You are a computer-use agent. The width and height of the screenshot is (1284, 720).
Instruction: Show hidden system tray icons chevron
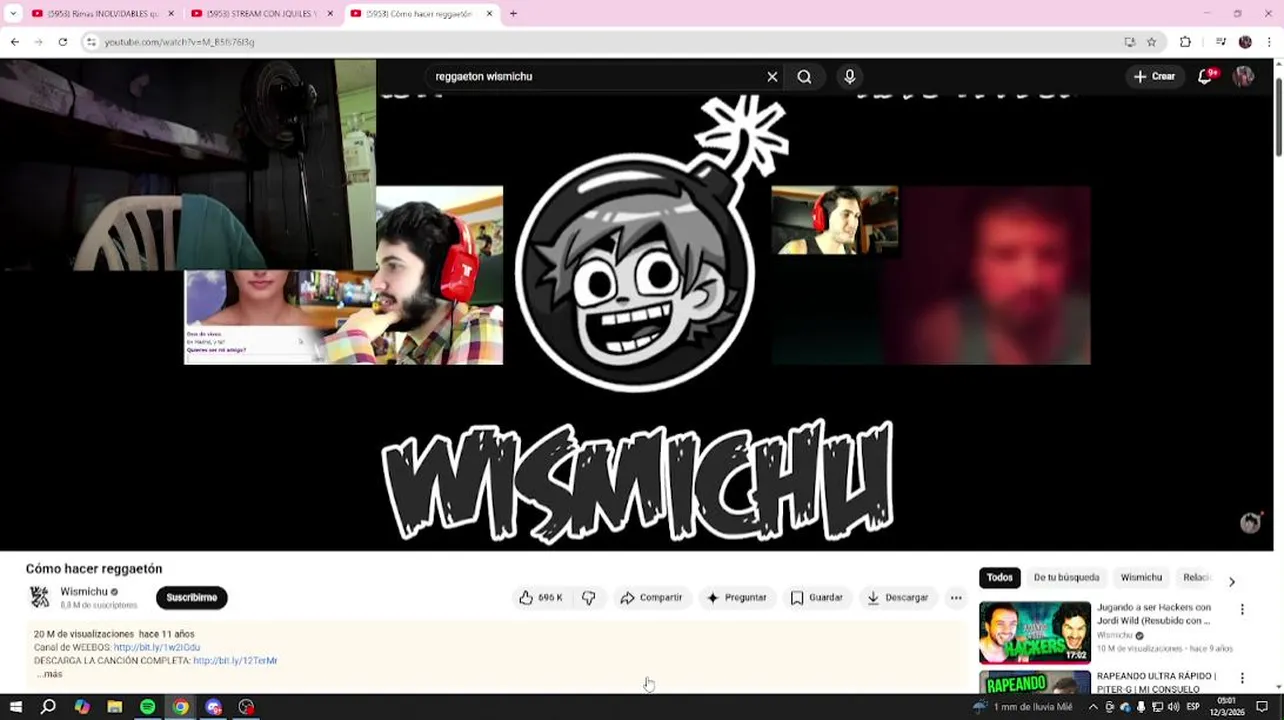(x=1093, y=707)
